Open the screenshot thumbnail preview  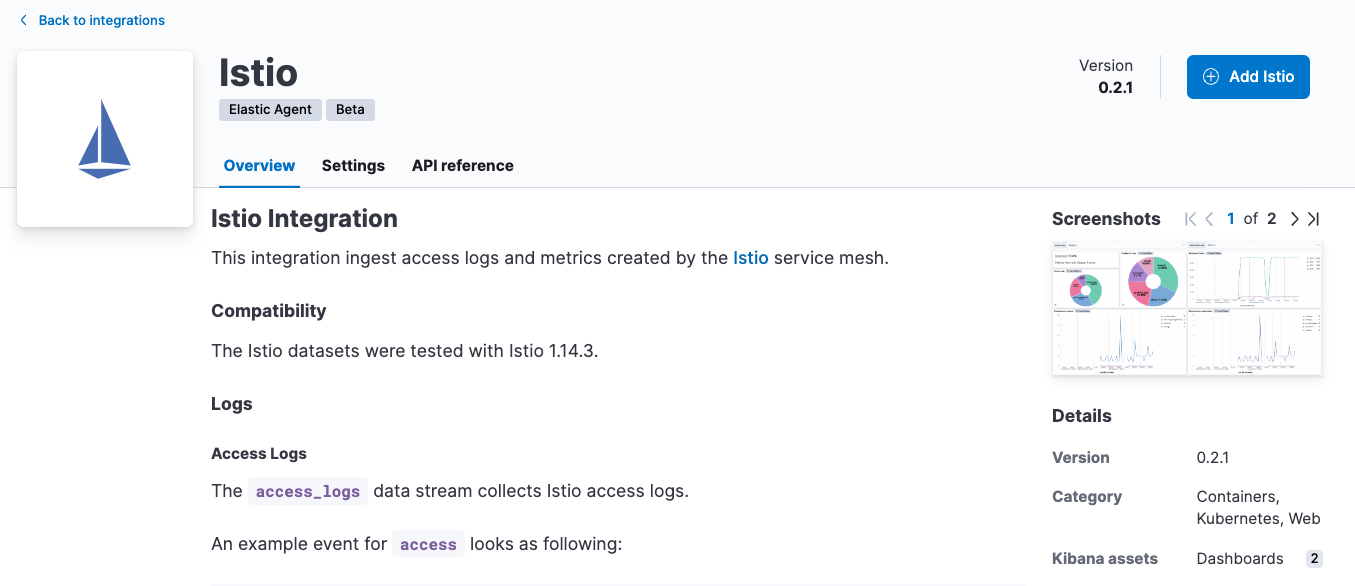tap(1187, 307)
